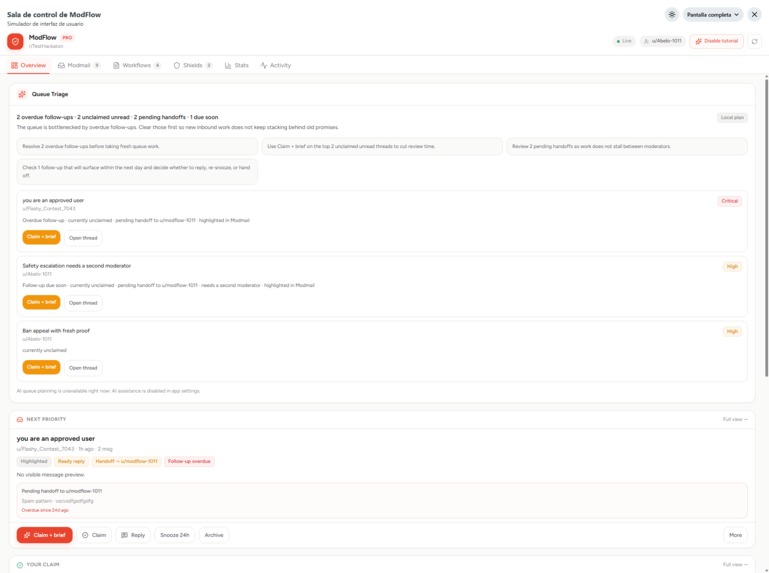Screen dimensions: 769x573
Task: Open the More actions menu
Action: (735, 535)
